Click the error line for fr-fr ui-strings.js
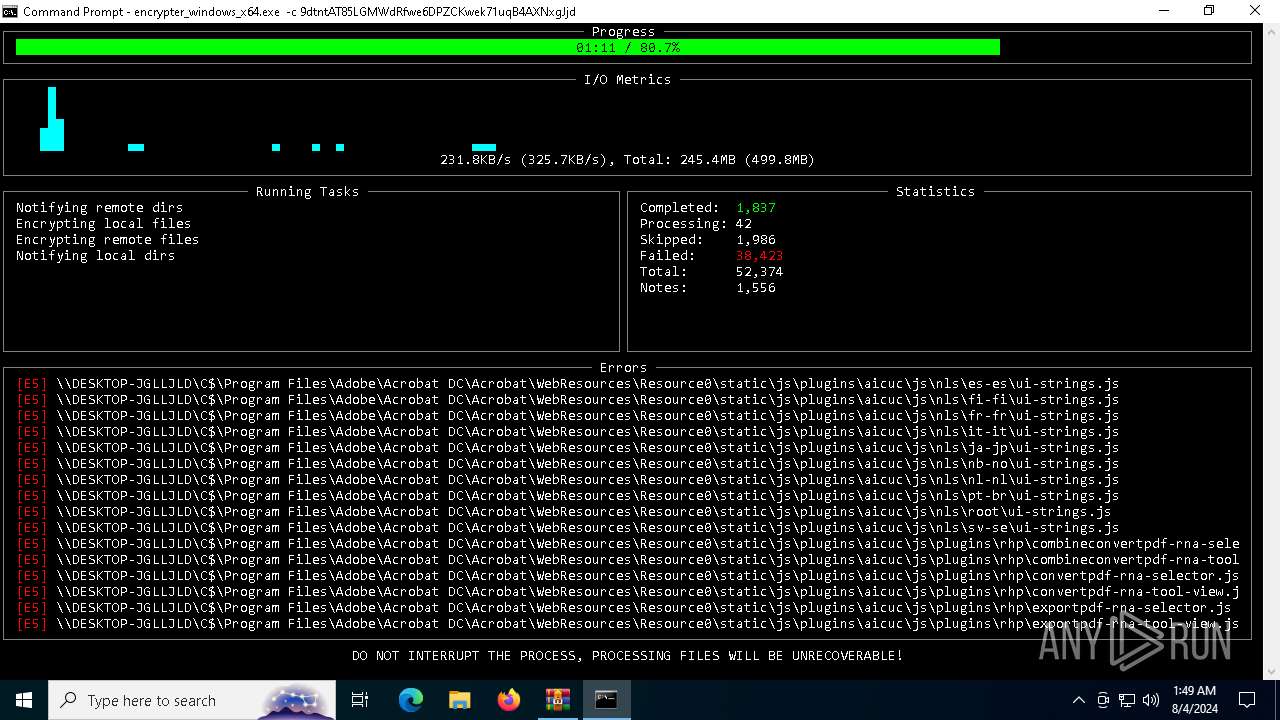Screen dimensions: 1280x720 tap(568, 415)
